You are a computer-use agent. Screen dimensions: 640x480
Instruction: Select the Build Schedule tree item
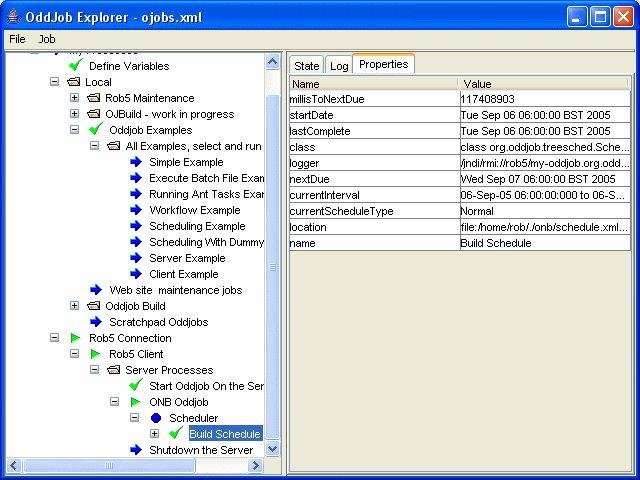(x=225, y=433)
